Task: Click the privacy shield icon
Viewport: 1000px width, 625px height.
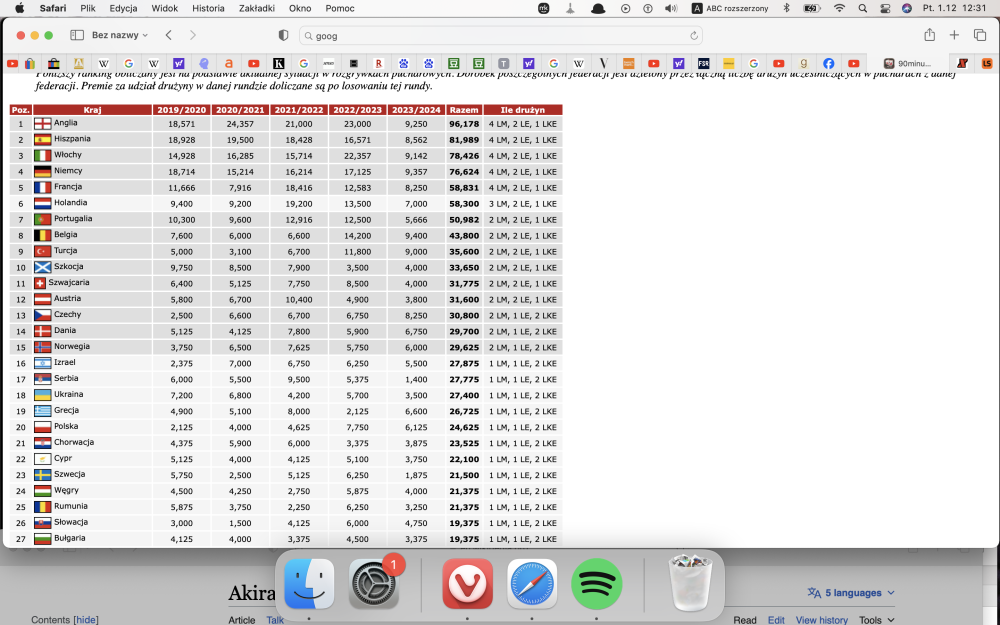Action: coord(283,35)
